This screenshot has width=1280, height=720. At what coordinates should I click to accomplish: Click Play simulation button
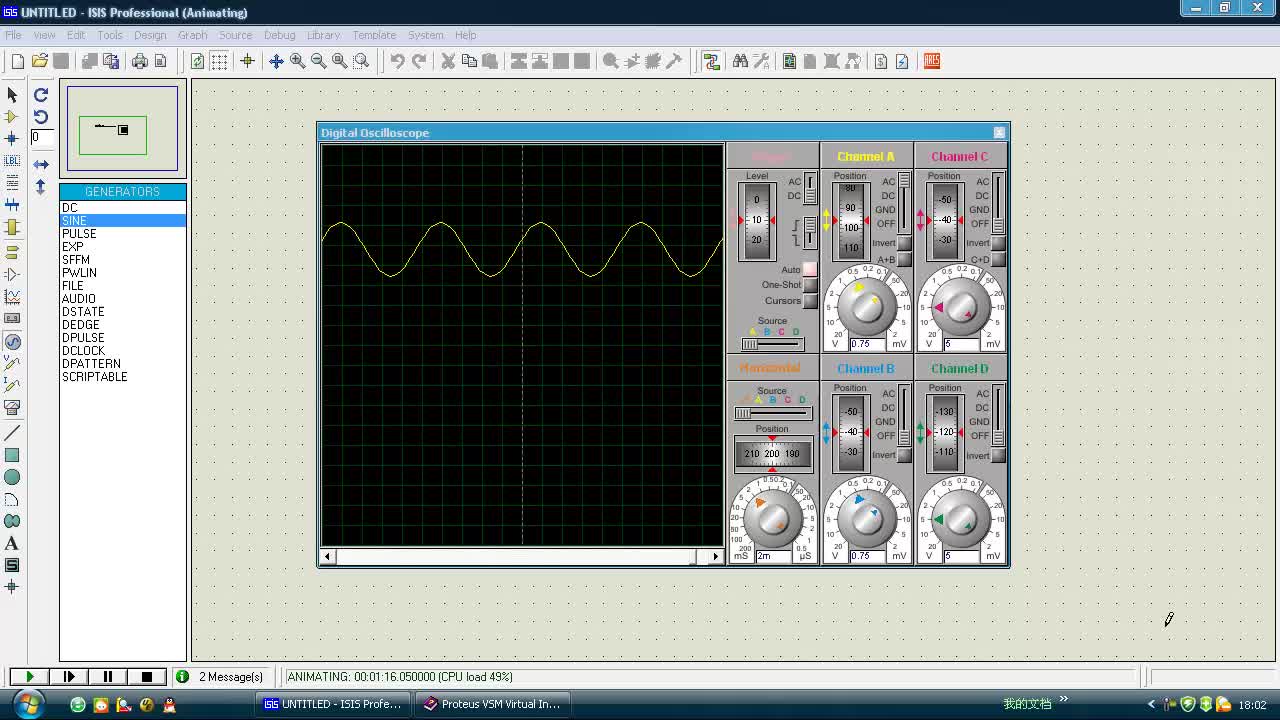(29, 677)
